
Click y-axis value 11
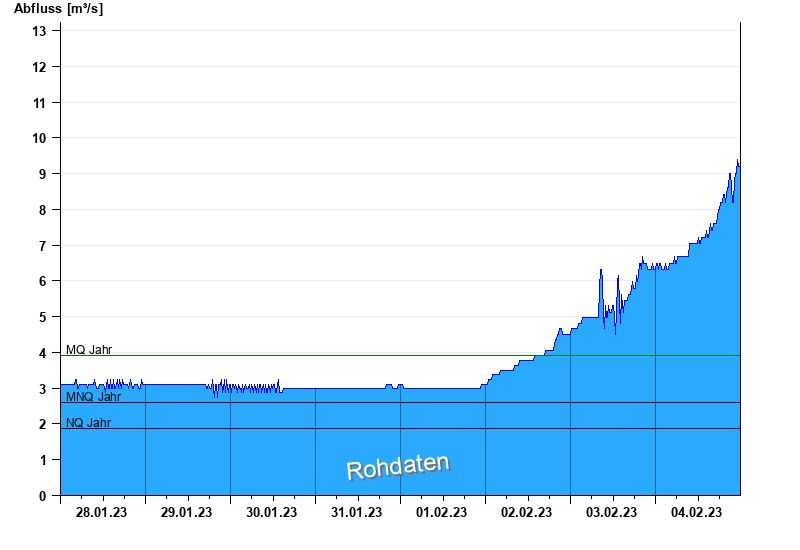pyautogui.click(x=39, y=103)
